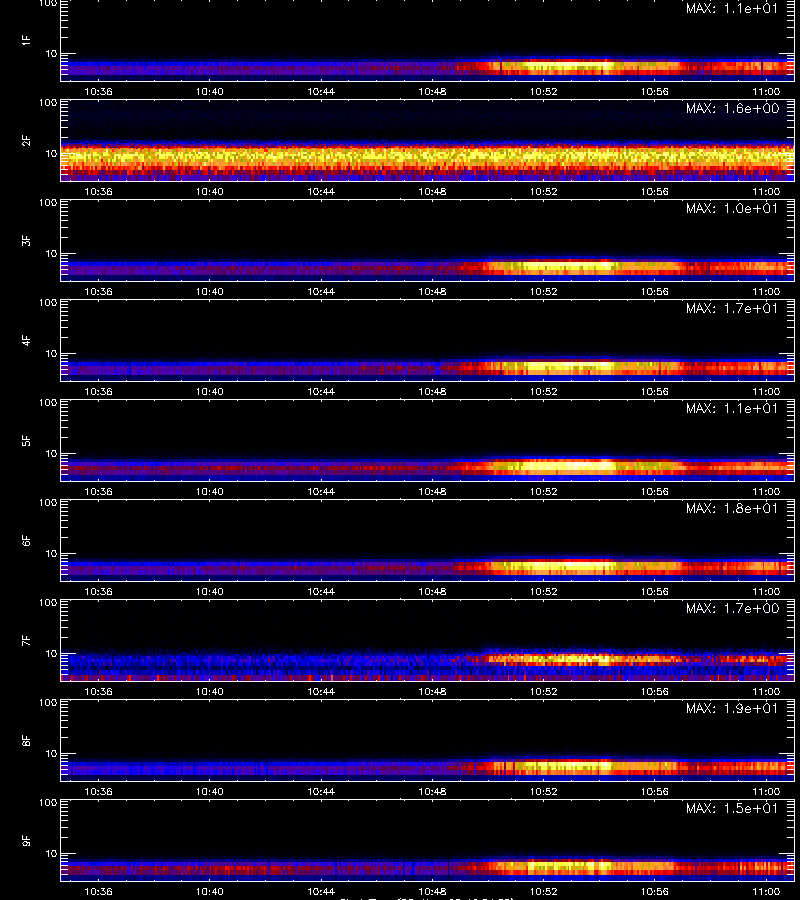800x900 pixels.
Task: Click the 10 y-axis label of the 2F panel
Action: (x=51, y=154)
